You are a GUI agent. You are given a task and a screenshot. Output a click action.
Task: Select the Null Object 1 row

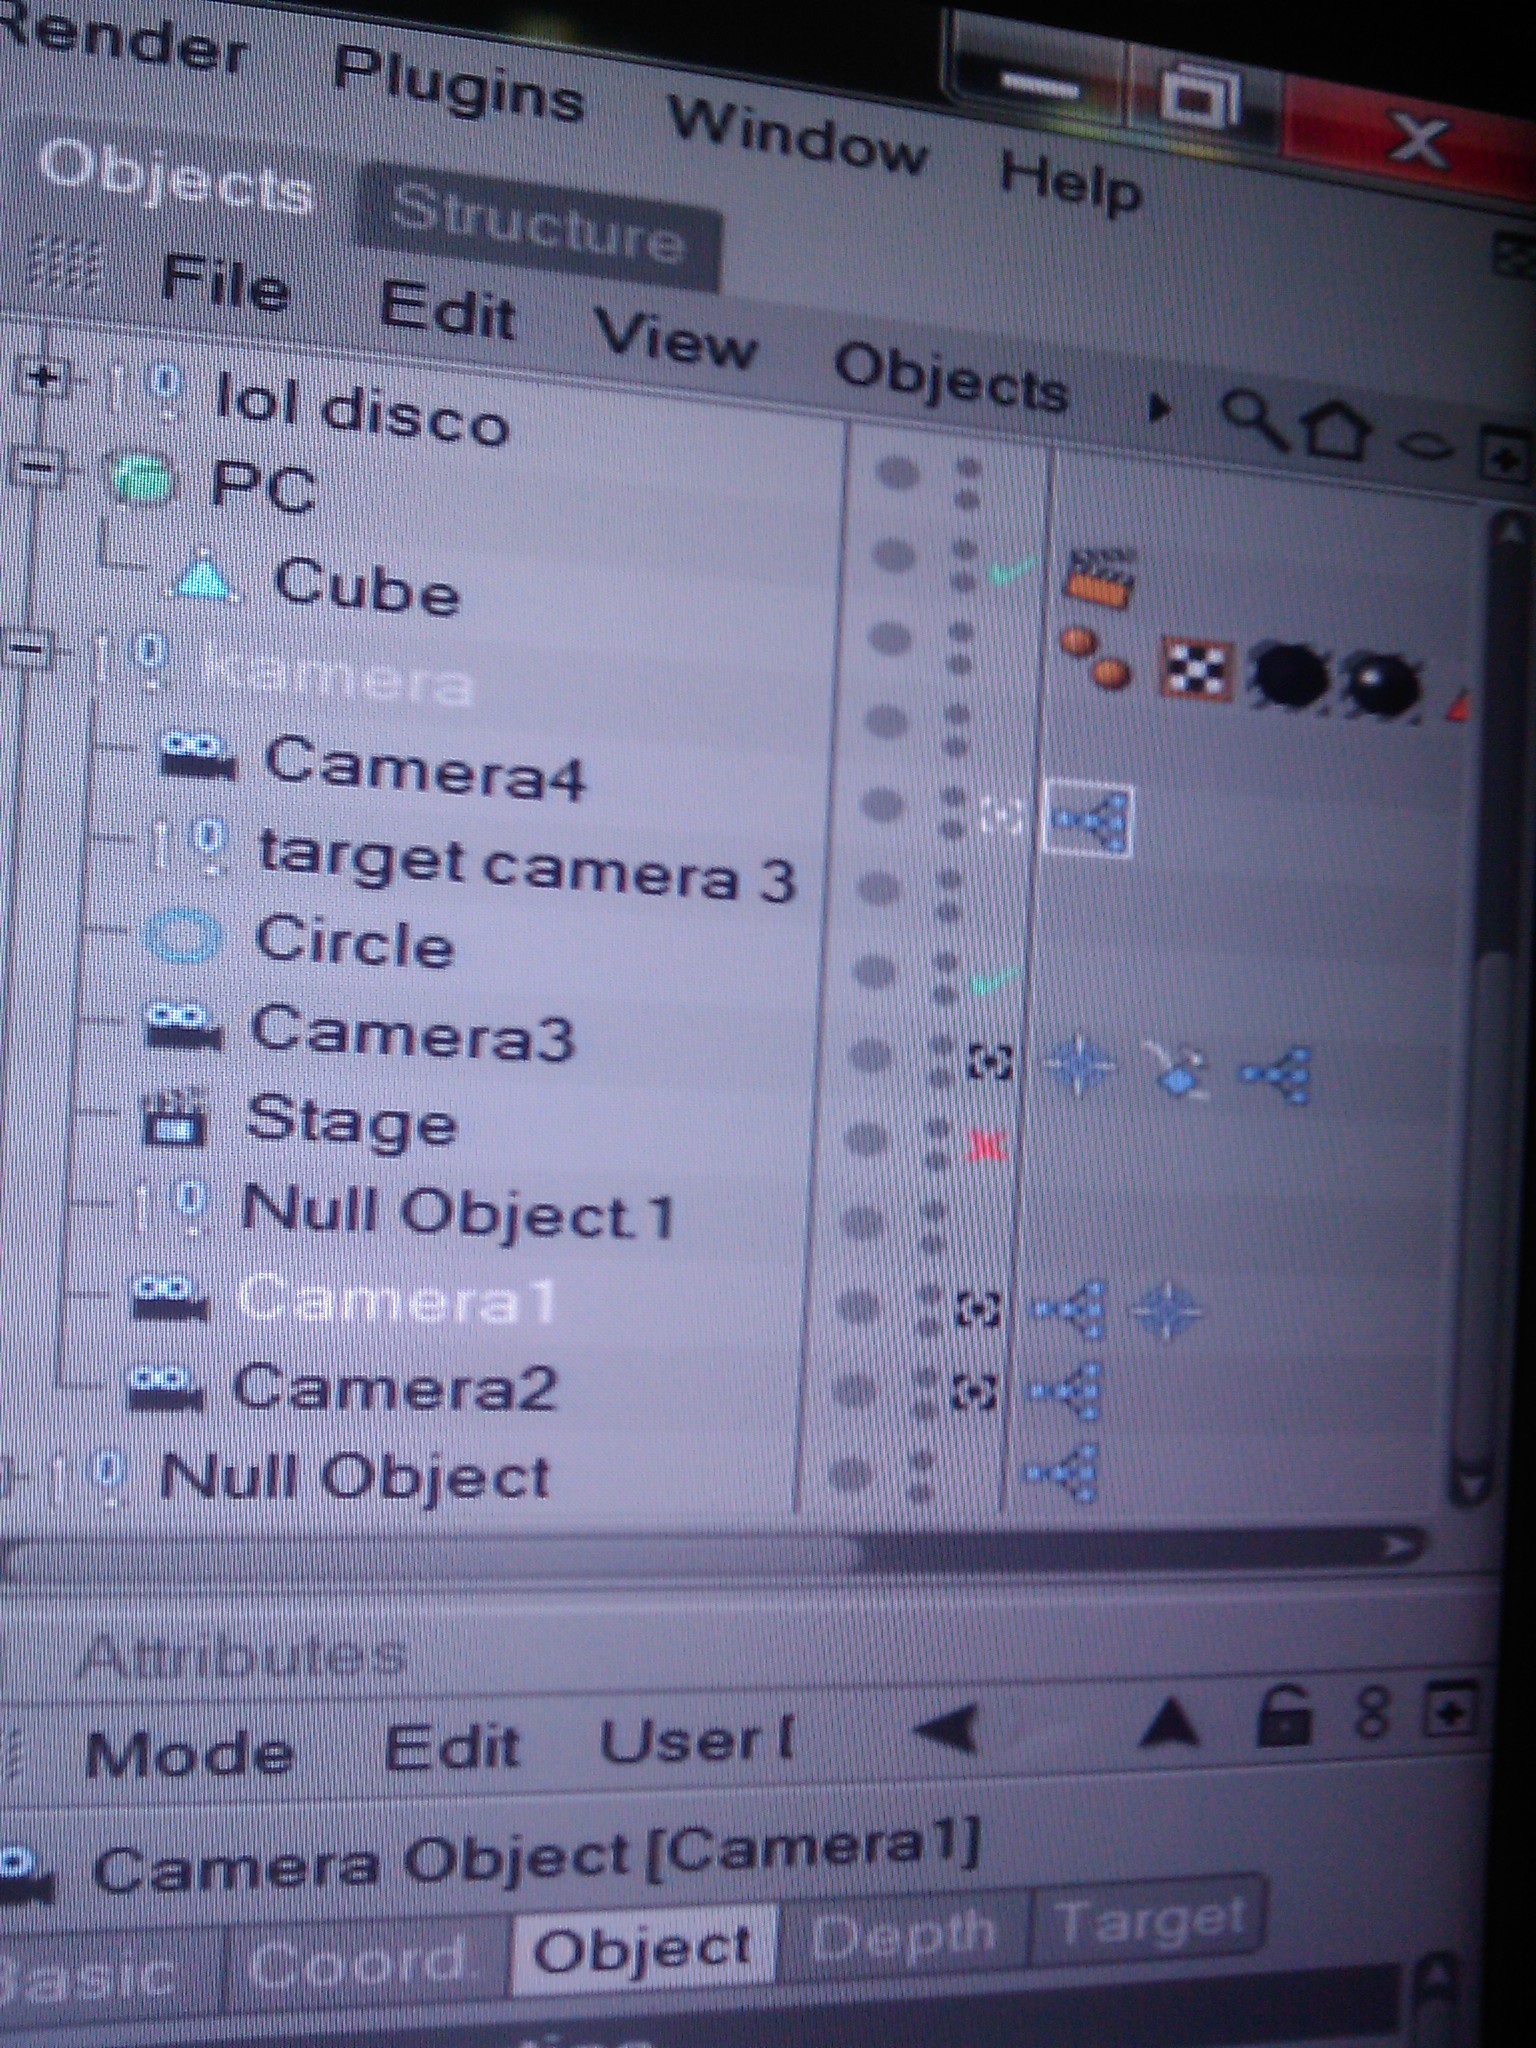458,1212
